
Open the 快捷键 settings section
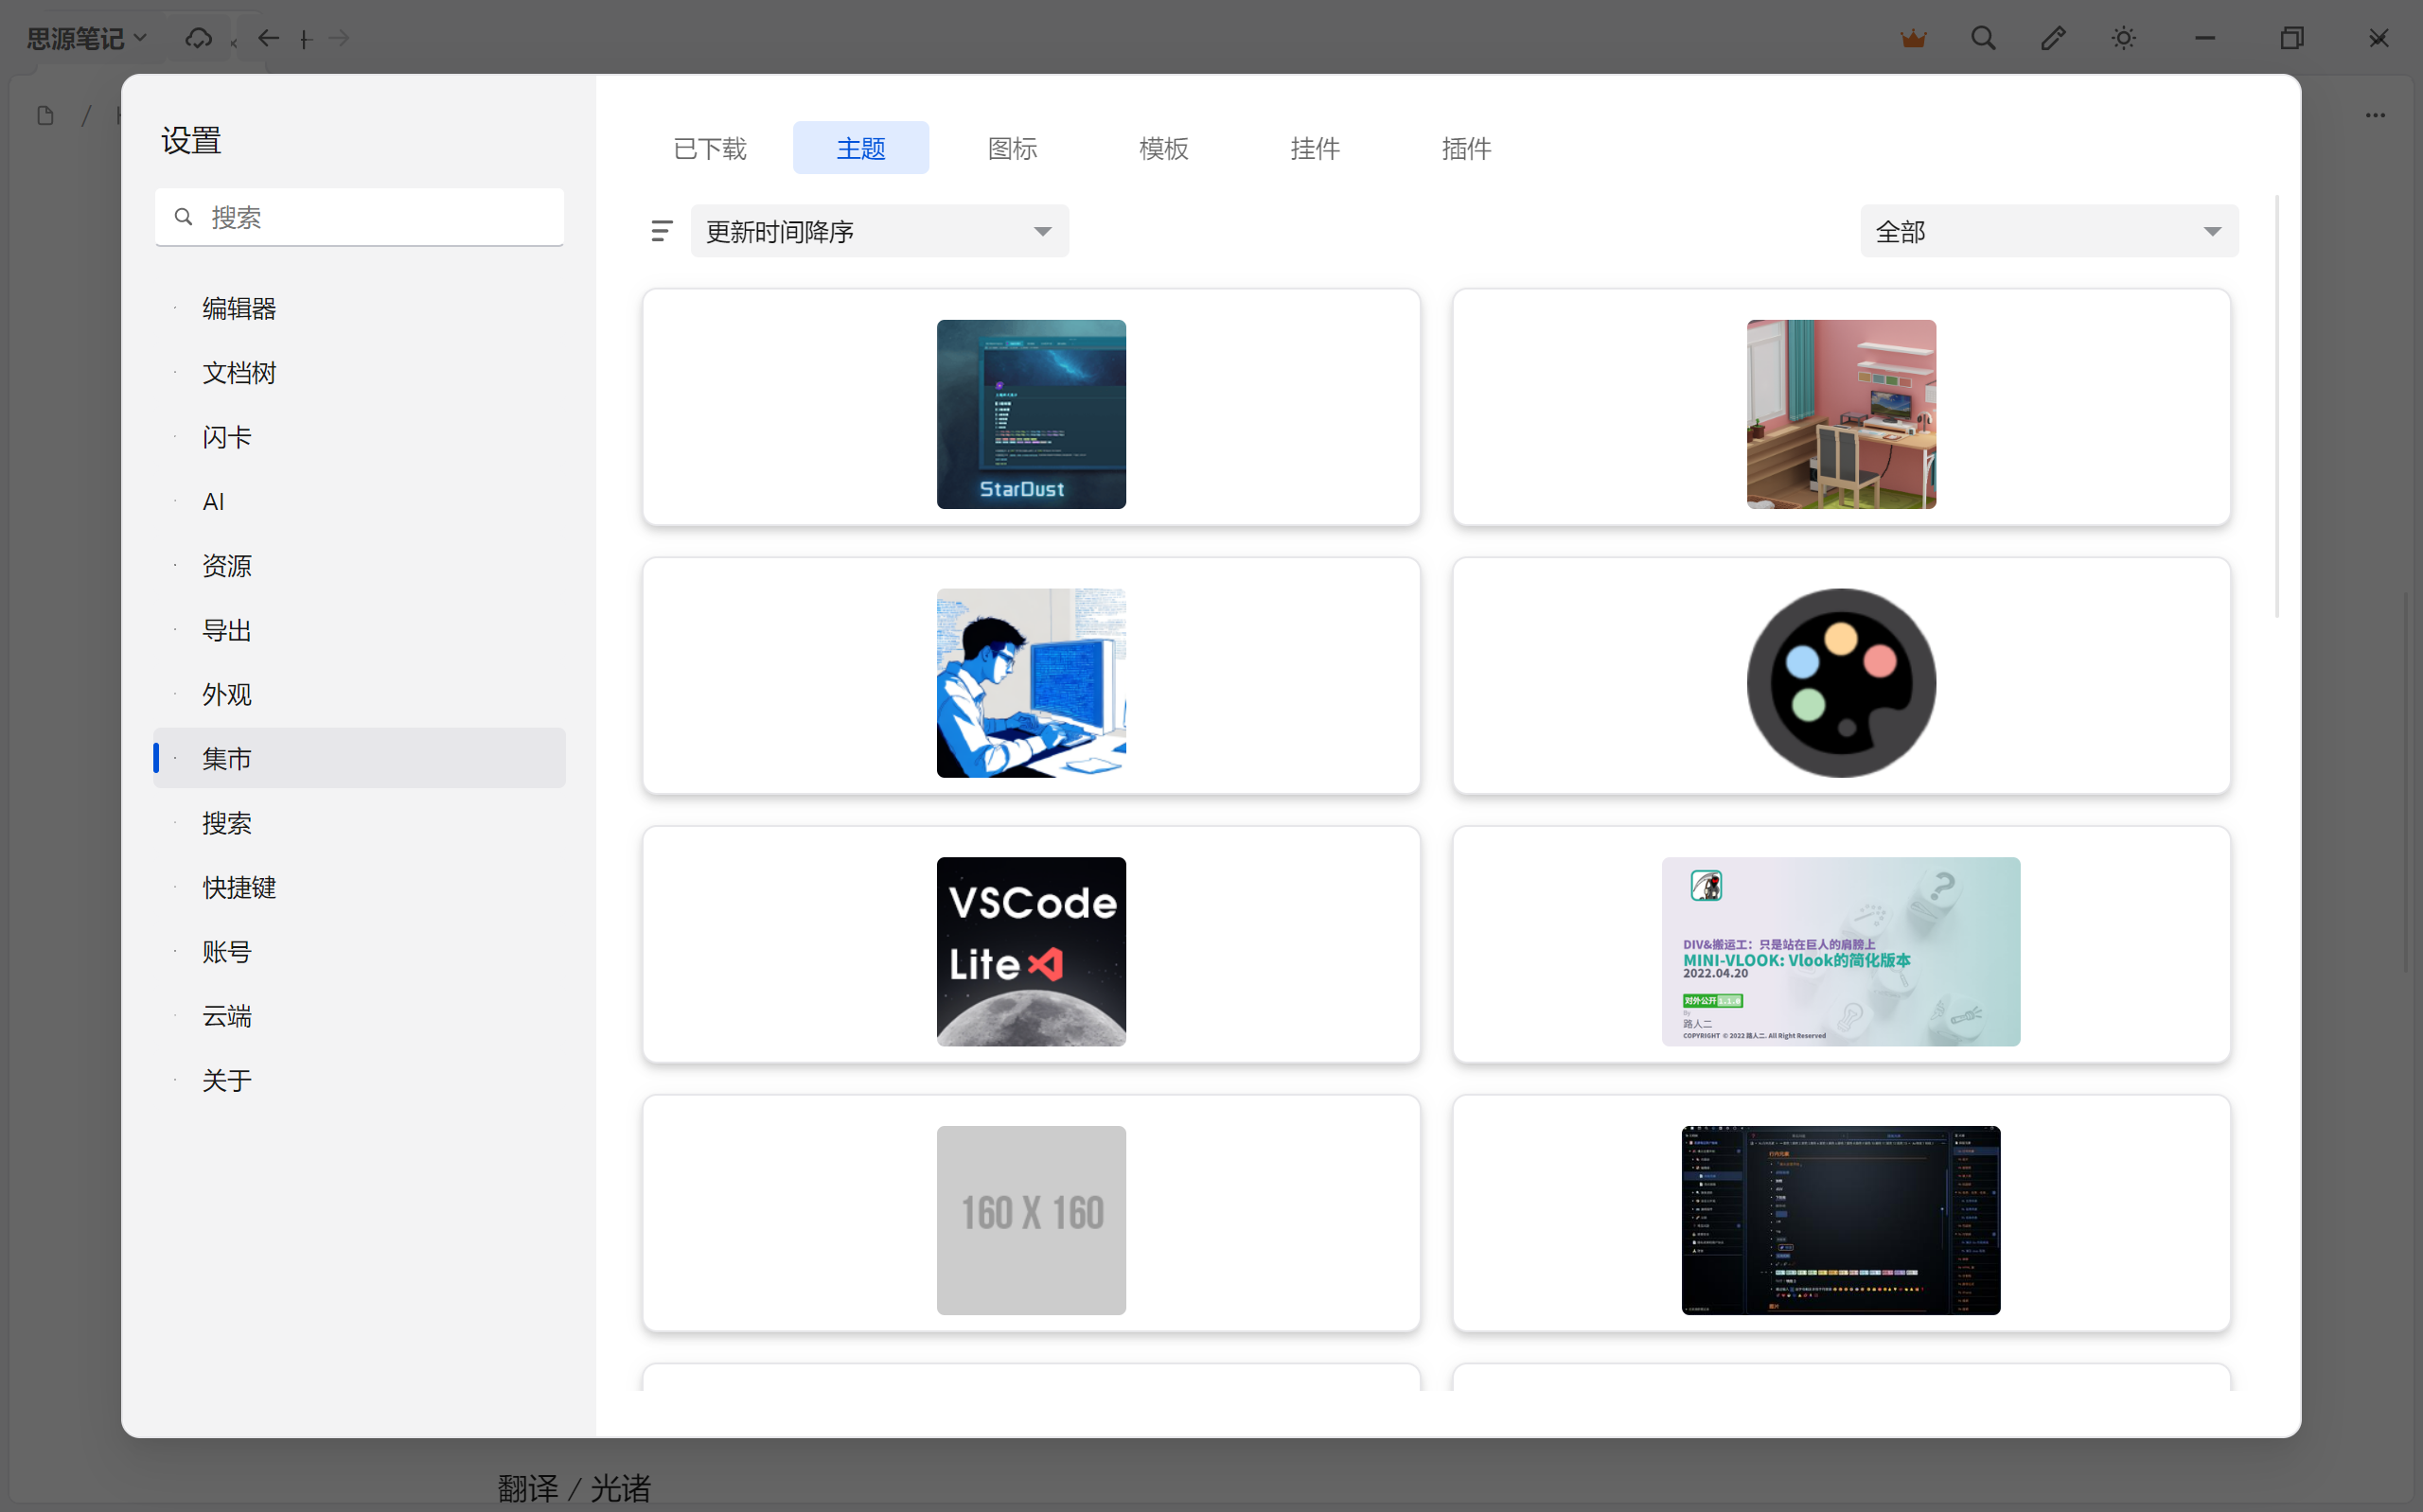(x=239, y=887)
